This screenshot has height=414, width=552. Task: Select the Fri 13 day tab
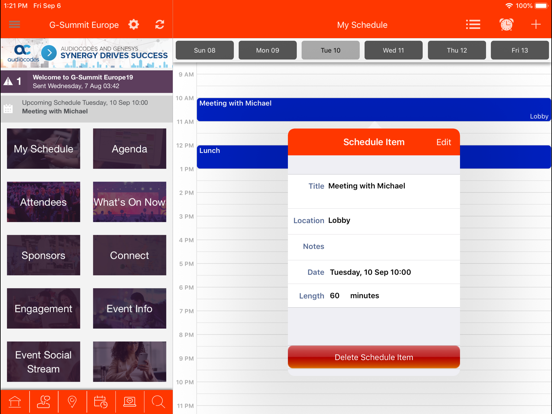click(520, 50)
